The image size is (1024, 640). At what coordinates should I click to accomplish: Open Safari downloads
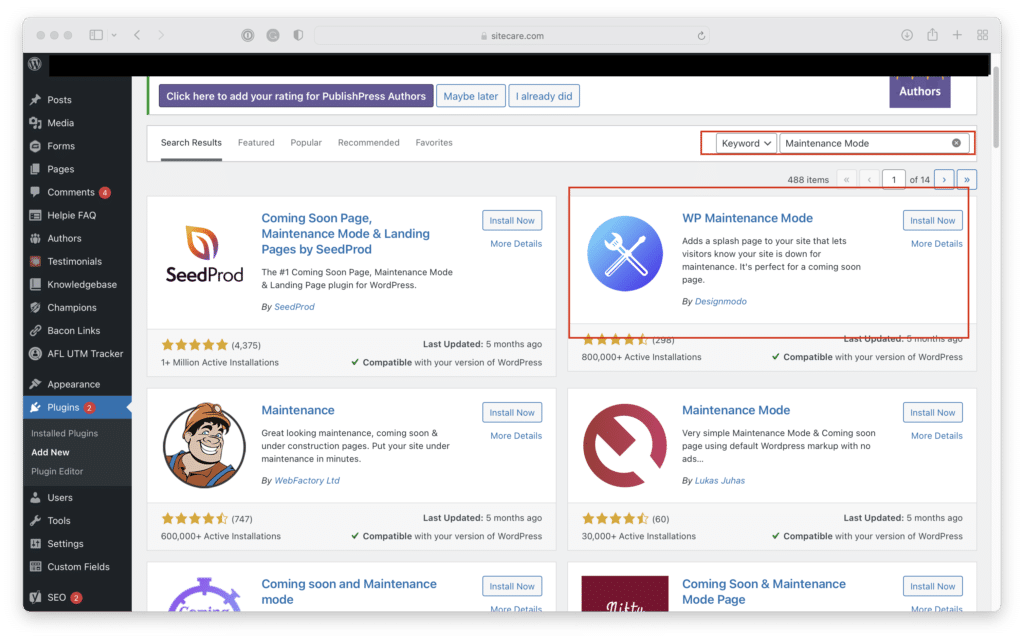[907, 35]
